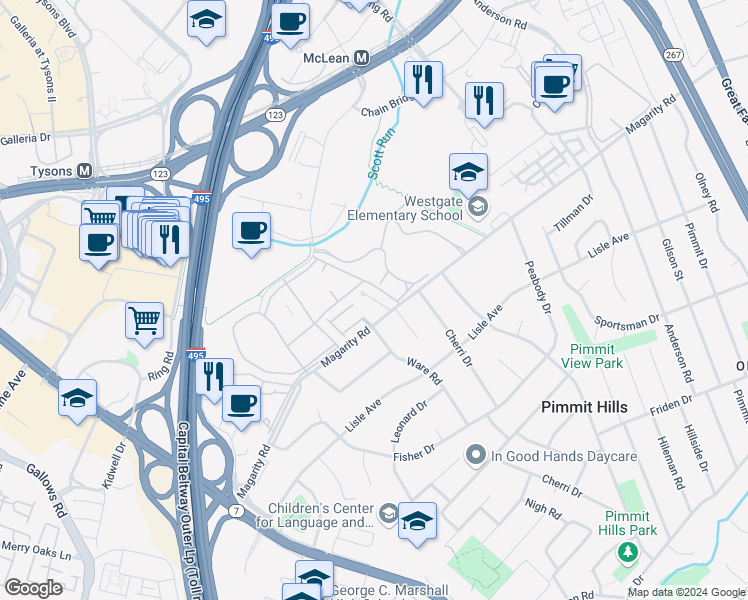Click the Map data ©2024 Google text
Screen dimensions: 748x600
(x=687, y=593)
